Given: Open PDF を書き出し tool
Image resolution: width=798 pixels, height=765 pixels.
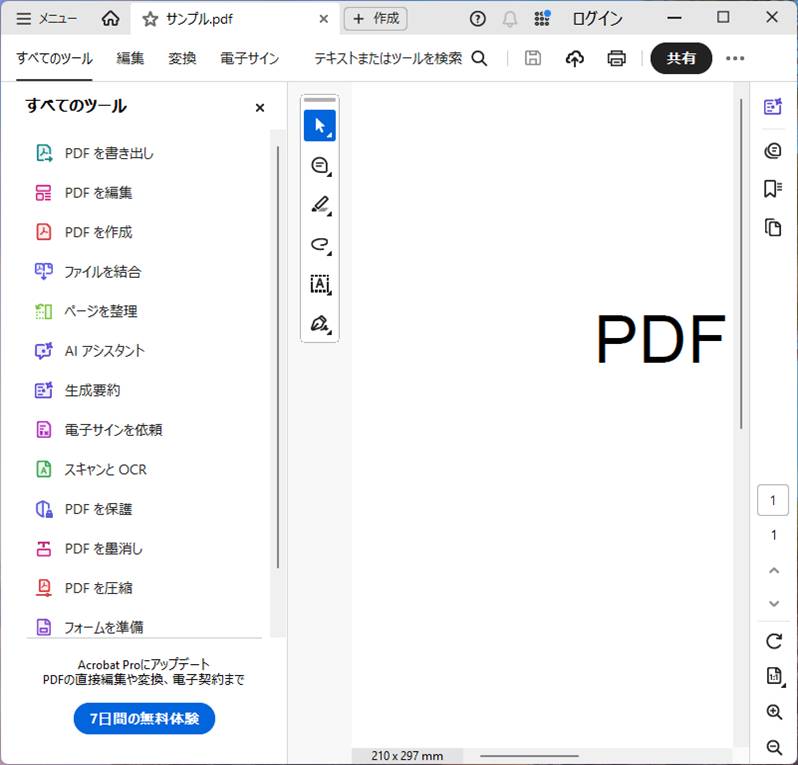Looking at the screenshot, I should tap(94, 153).
